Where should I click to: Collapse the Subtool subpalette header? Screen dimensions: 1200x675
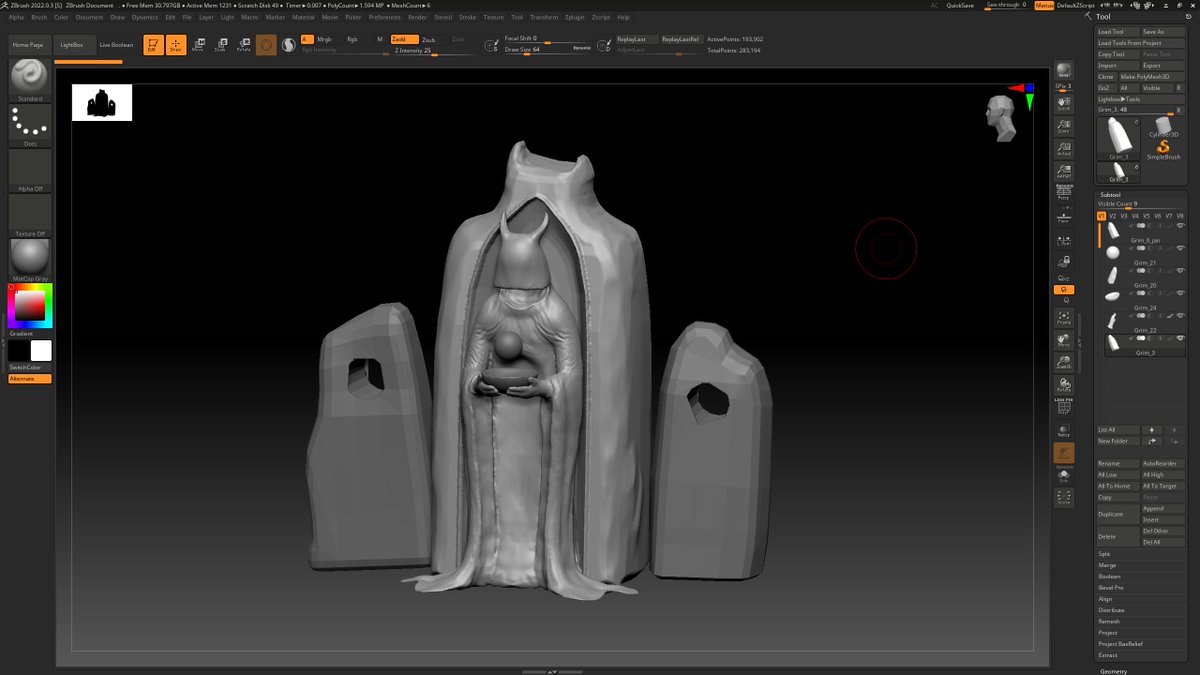tap(1110, 195)
